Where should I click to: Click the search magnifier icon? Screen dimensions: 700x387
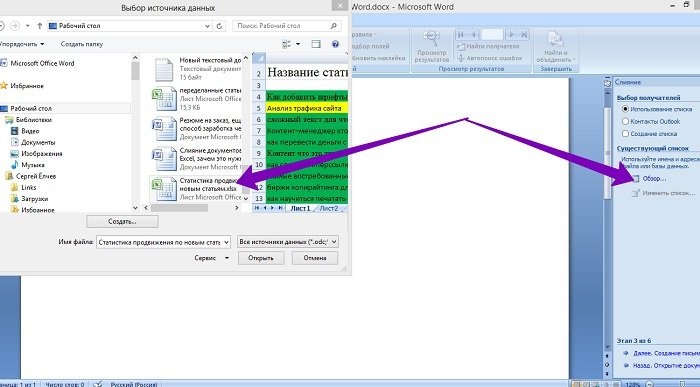point(333,26)
